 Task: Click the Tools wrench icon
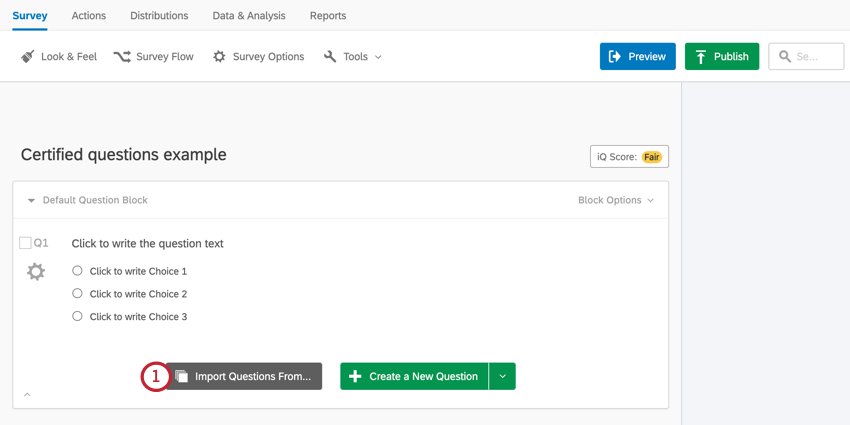[x=330, y=57]
